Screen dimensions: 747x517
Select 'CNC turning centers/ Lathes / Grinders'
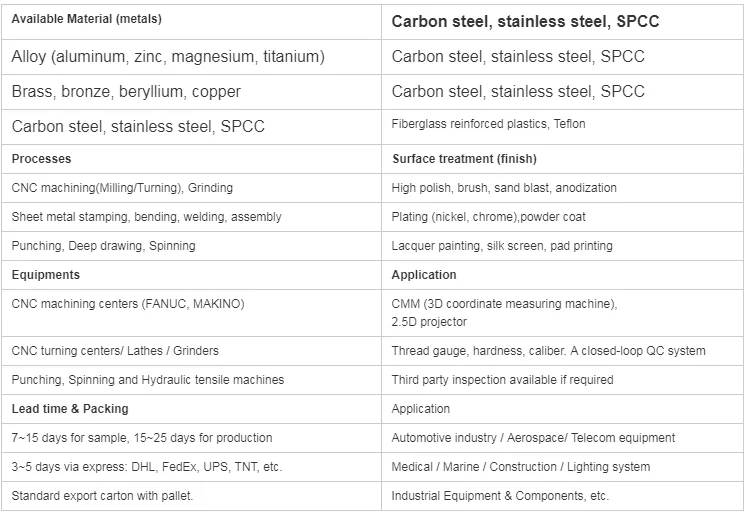click(x=115, y=351)
